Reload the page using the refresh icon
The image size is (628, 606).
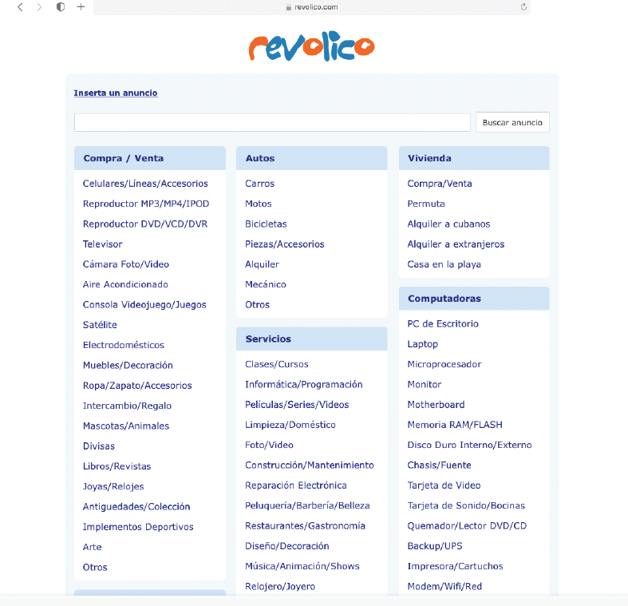(x=523, y=7)
